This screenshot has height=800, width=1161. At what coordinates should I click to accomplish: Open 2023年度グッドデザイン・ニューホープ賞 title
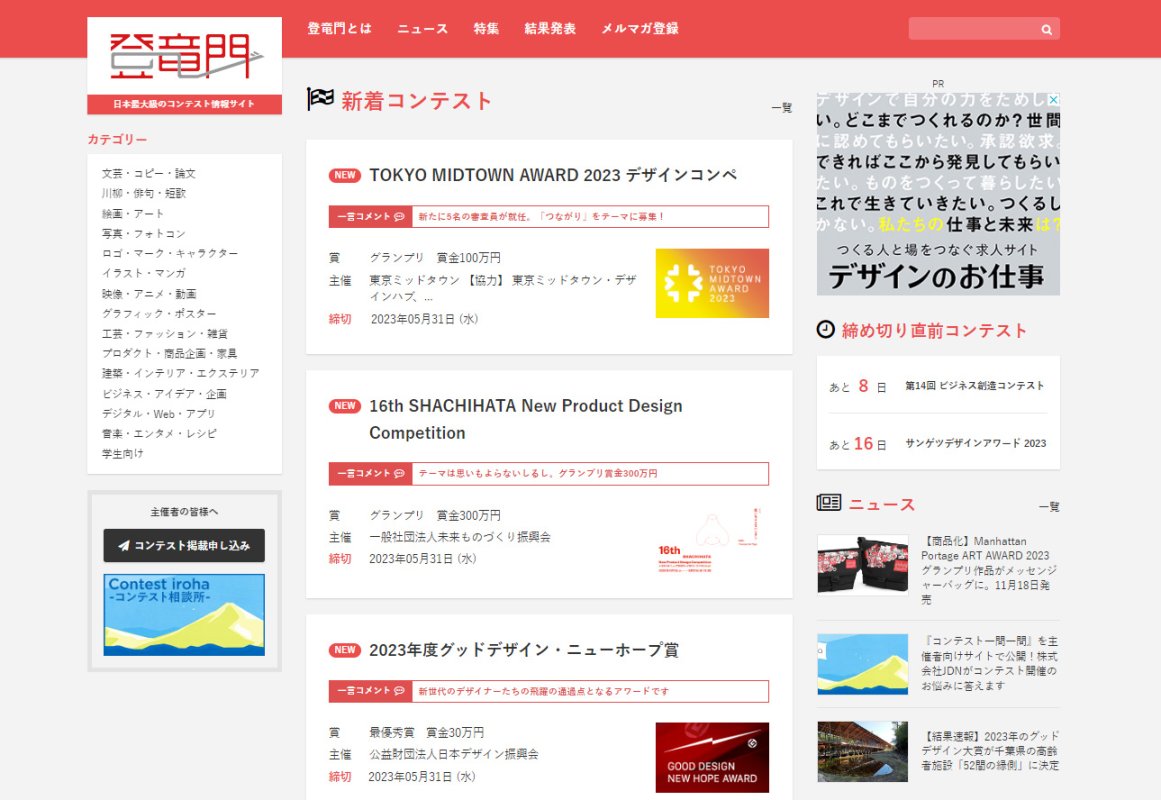pyautogui.click(x=523, y=650)
